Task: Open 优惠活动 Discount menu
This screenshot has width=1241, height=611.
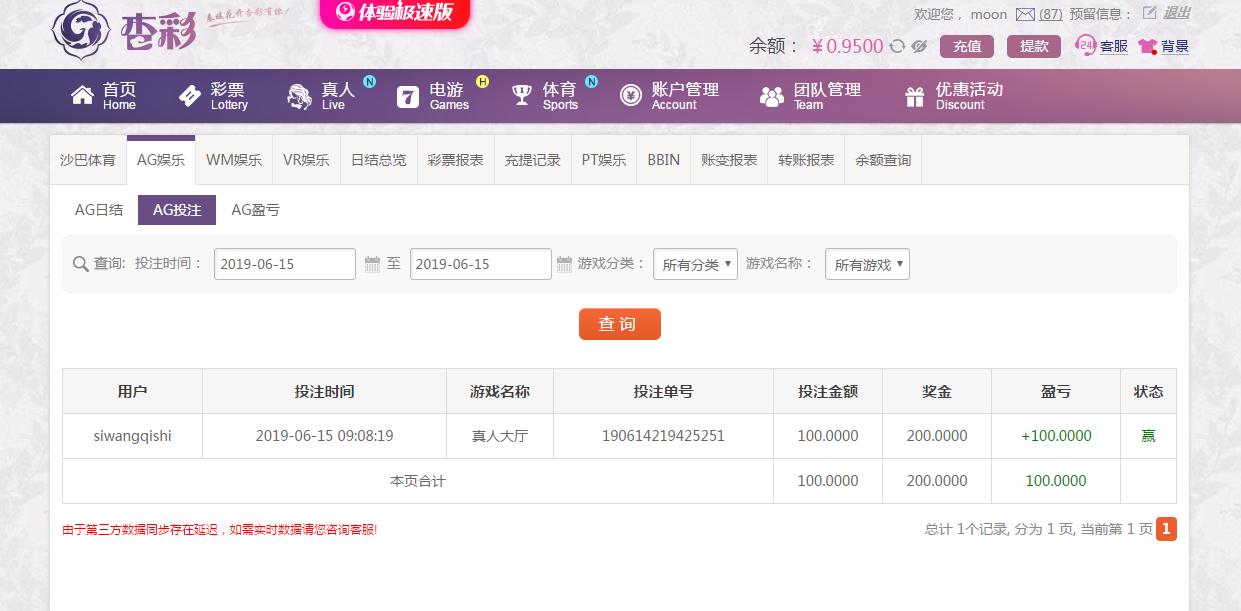Action: coord(969,96)
